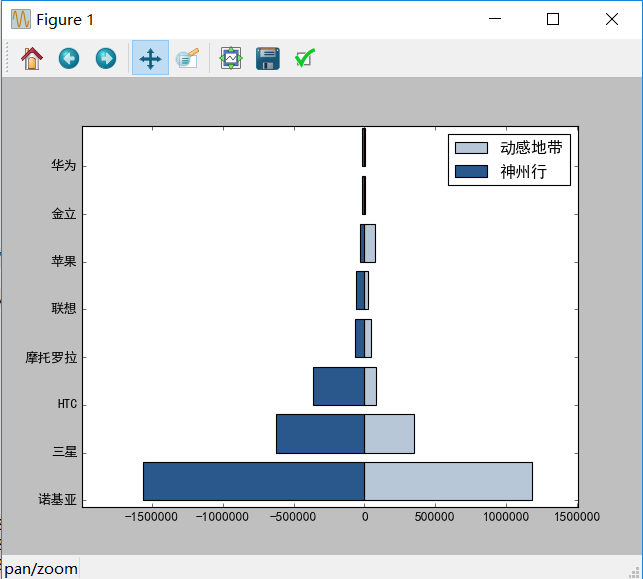Toggle the pan/zoom cross-arrows tool

pyautogui.click(x=150, y=58)
